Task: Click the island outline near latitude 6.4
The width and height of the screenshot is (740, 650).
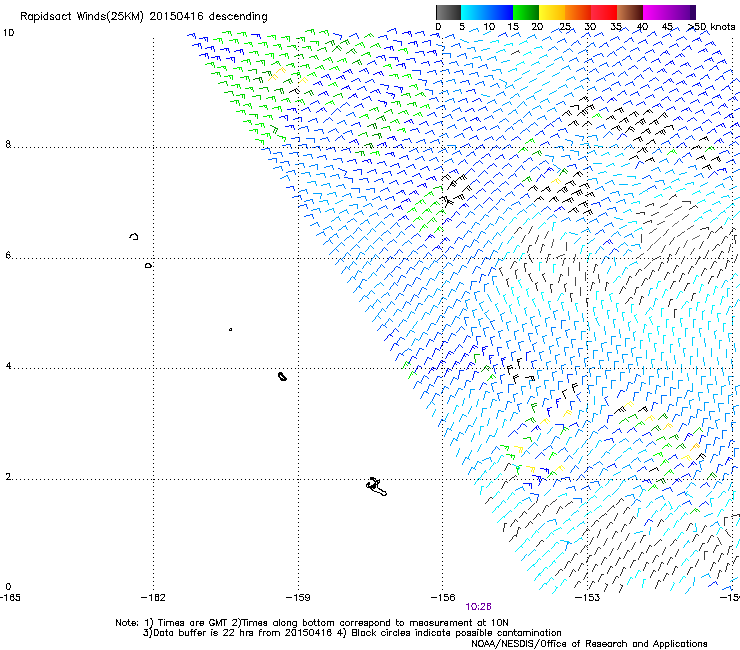Action: pos(134,236)
